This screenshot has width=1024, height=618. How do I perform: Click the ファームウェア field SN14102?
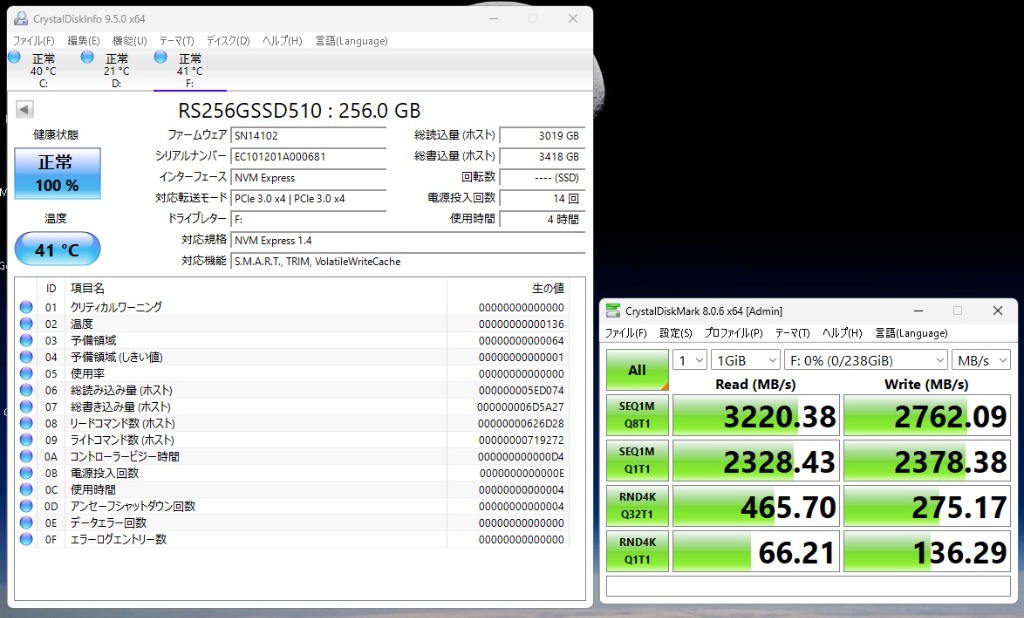coord(308,135)
